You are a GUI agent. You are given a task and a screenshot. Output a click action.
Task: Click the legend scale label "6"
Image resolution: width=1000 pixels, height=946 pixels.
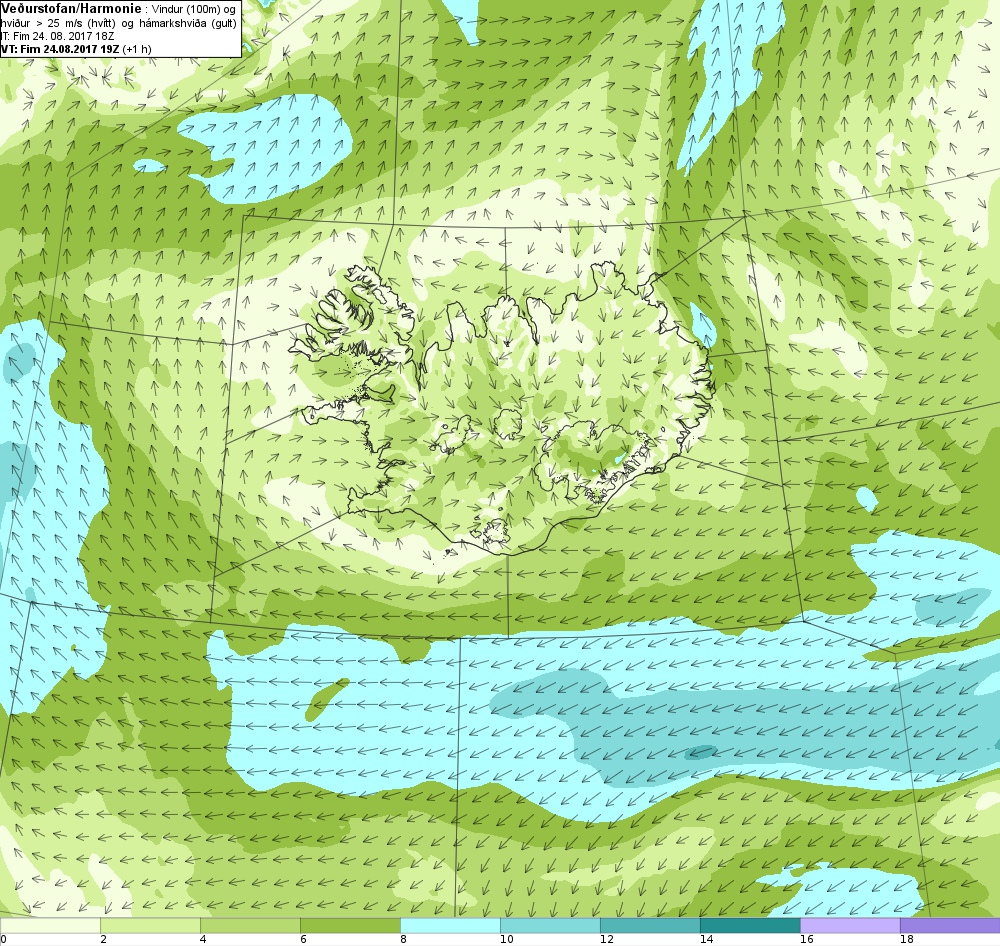coord(303,939)
